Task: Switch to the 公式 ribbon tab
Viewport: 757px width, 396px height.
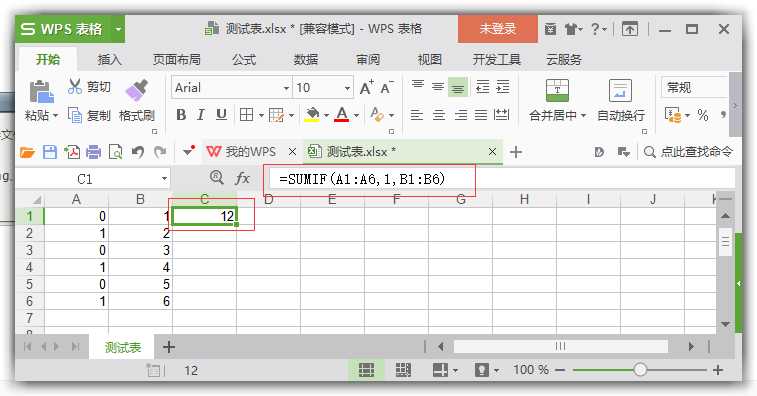Action: (x=244, y=59)
